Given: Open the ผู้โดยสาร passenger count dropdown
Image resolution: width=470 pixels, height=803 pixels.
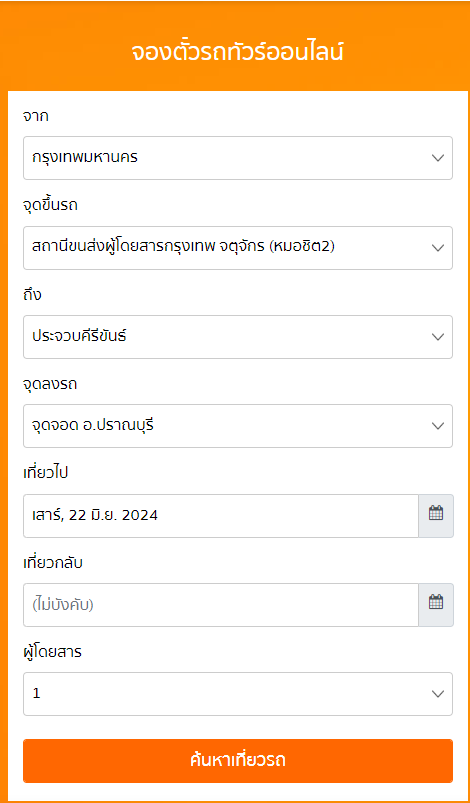Looking at the screenshot, I should [238, 694].
